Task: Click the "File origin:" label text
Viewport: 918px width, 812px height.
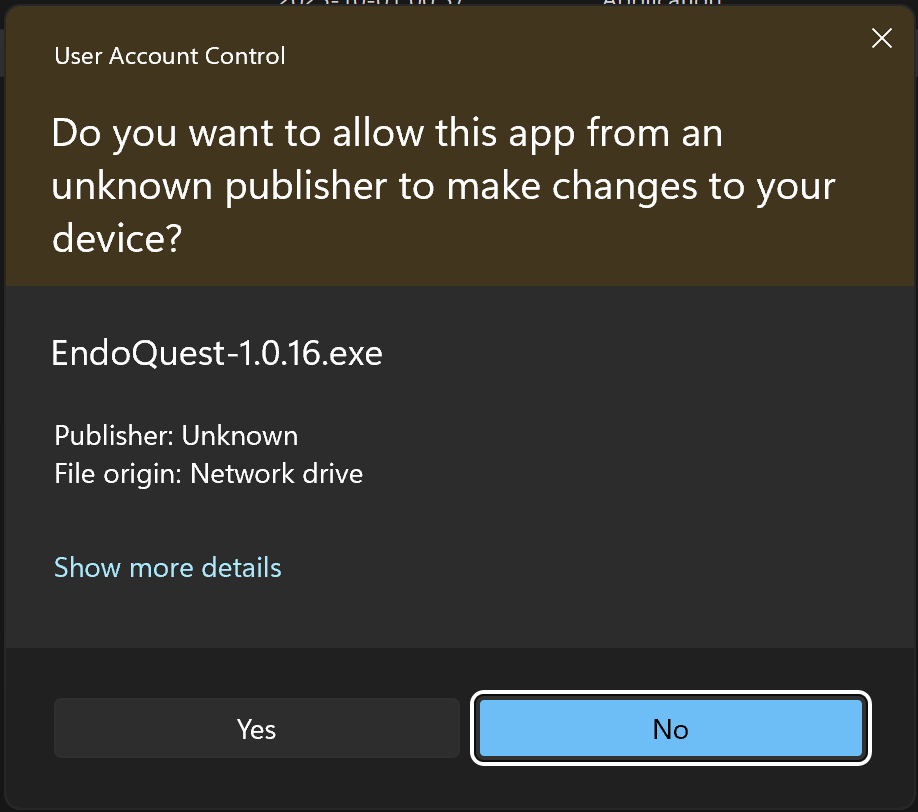Action: tap(119, 473)
